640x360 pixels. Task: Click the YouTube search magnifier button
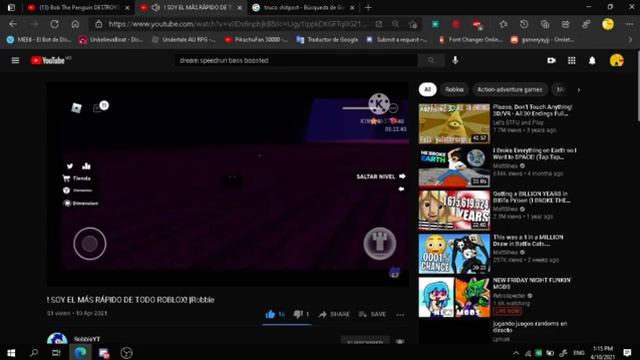pyautogui.click(x=431, y=60)
